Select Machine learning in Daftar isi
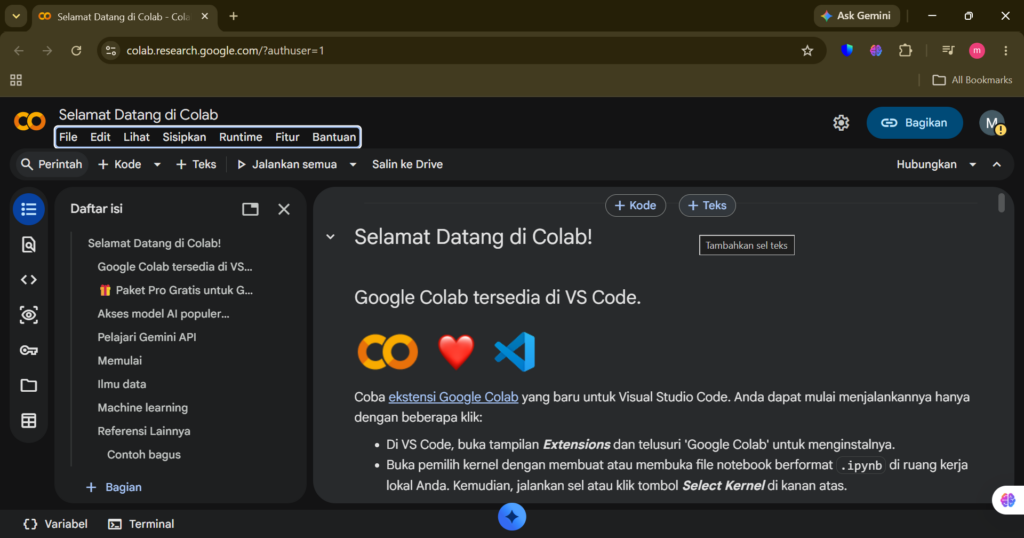 click(142, 407)
